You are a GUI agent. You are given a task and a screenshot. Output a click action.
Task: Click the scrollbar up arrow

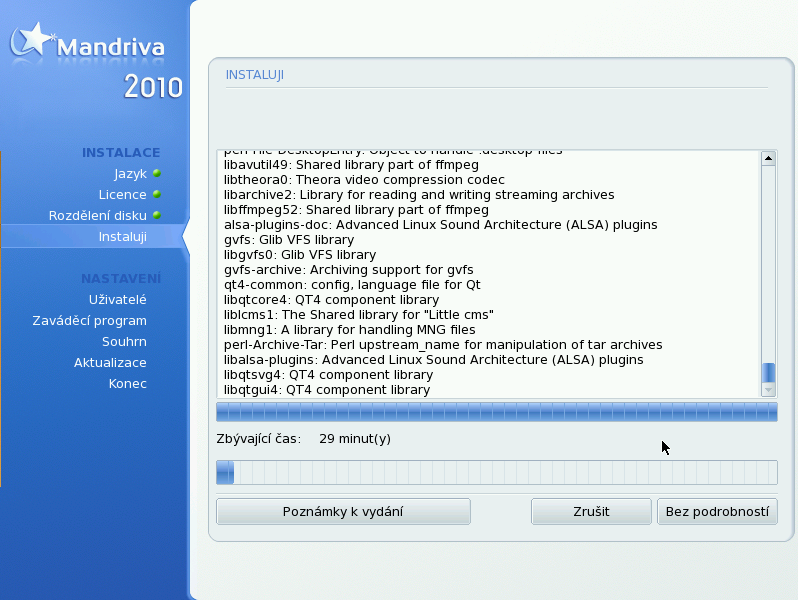point(768,158)
